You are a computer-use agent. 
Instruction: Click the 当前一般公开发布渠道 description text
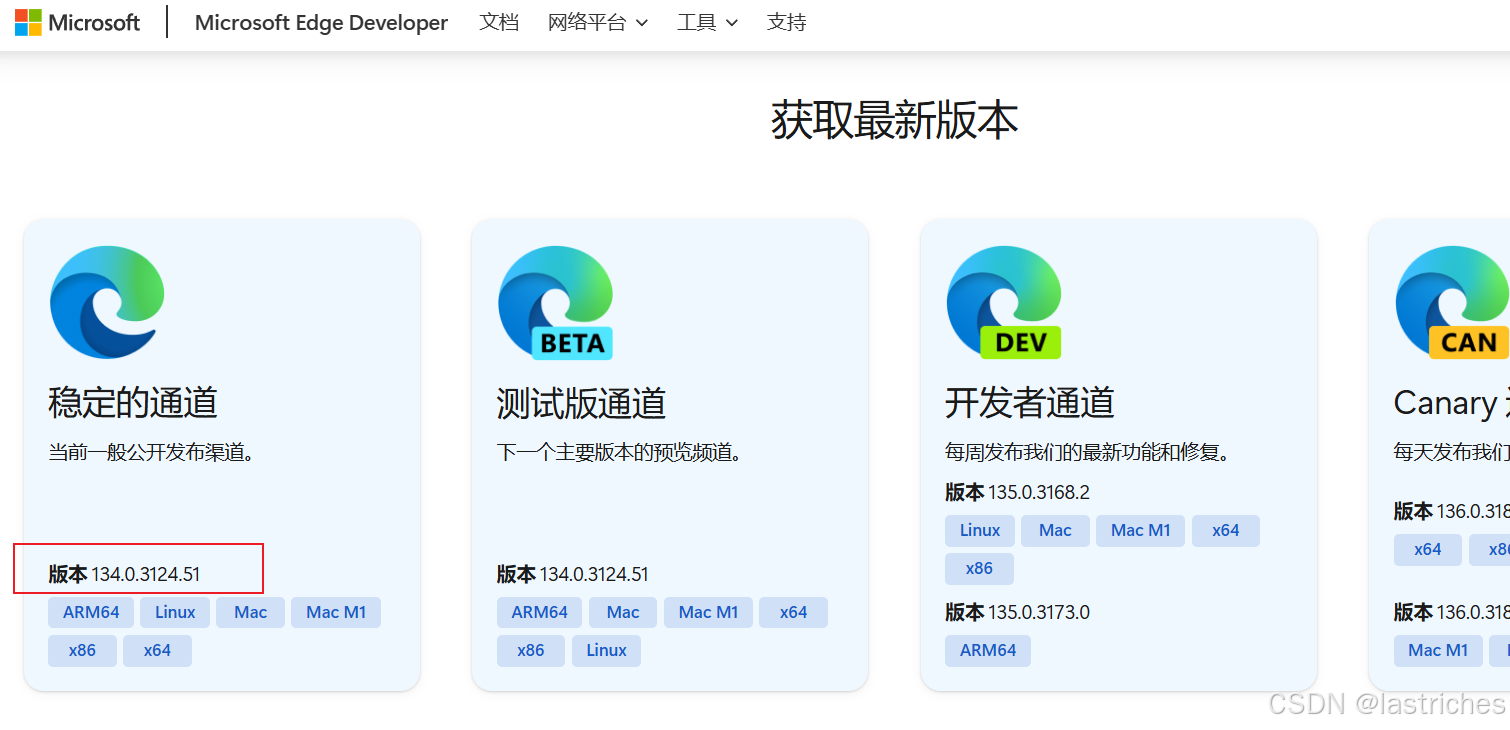tap(152, 453)
